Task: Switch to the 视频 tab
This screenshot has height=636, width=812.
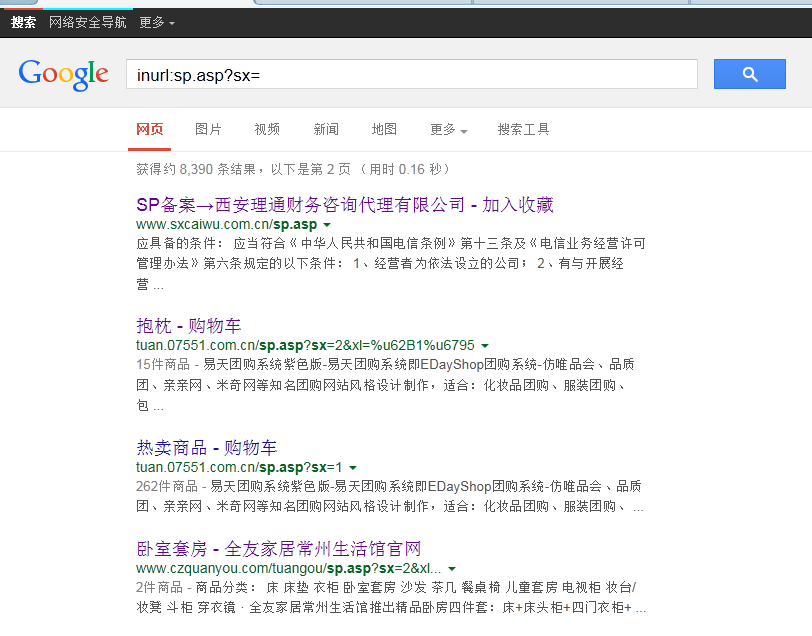Action: [x=267, y=129]
